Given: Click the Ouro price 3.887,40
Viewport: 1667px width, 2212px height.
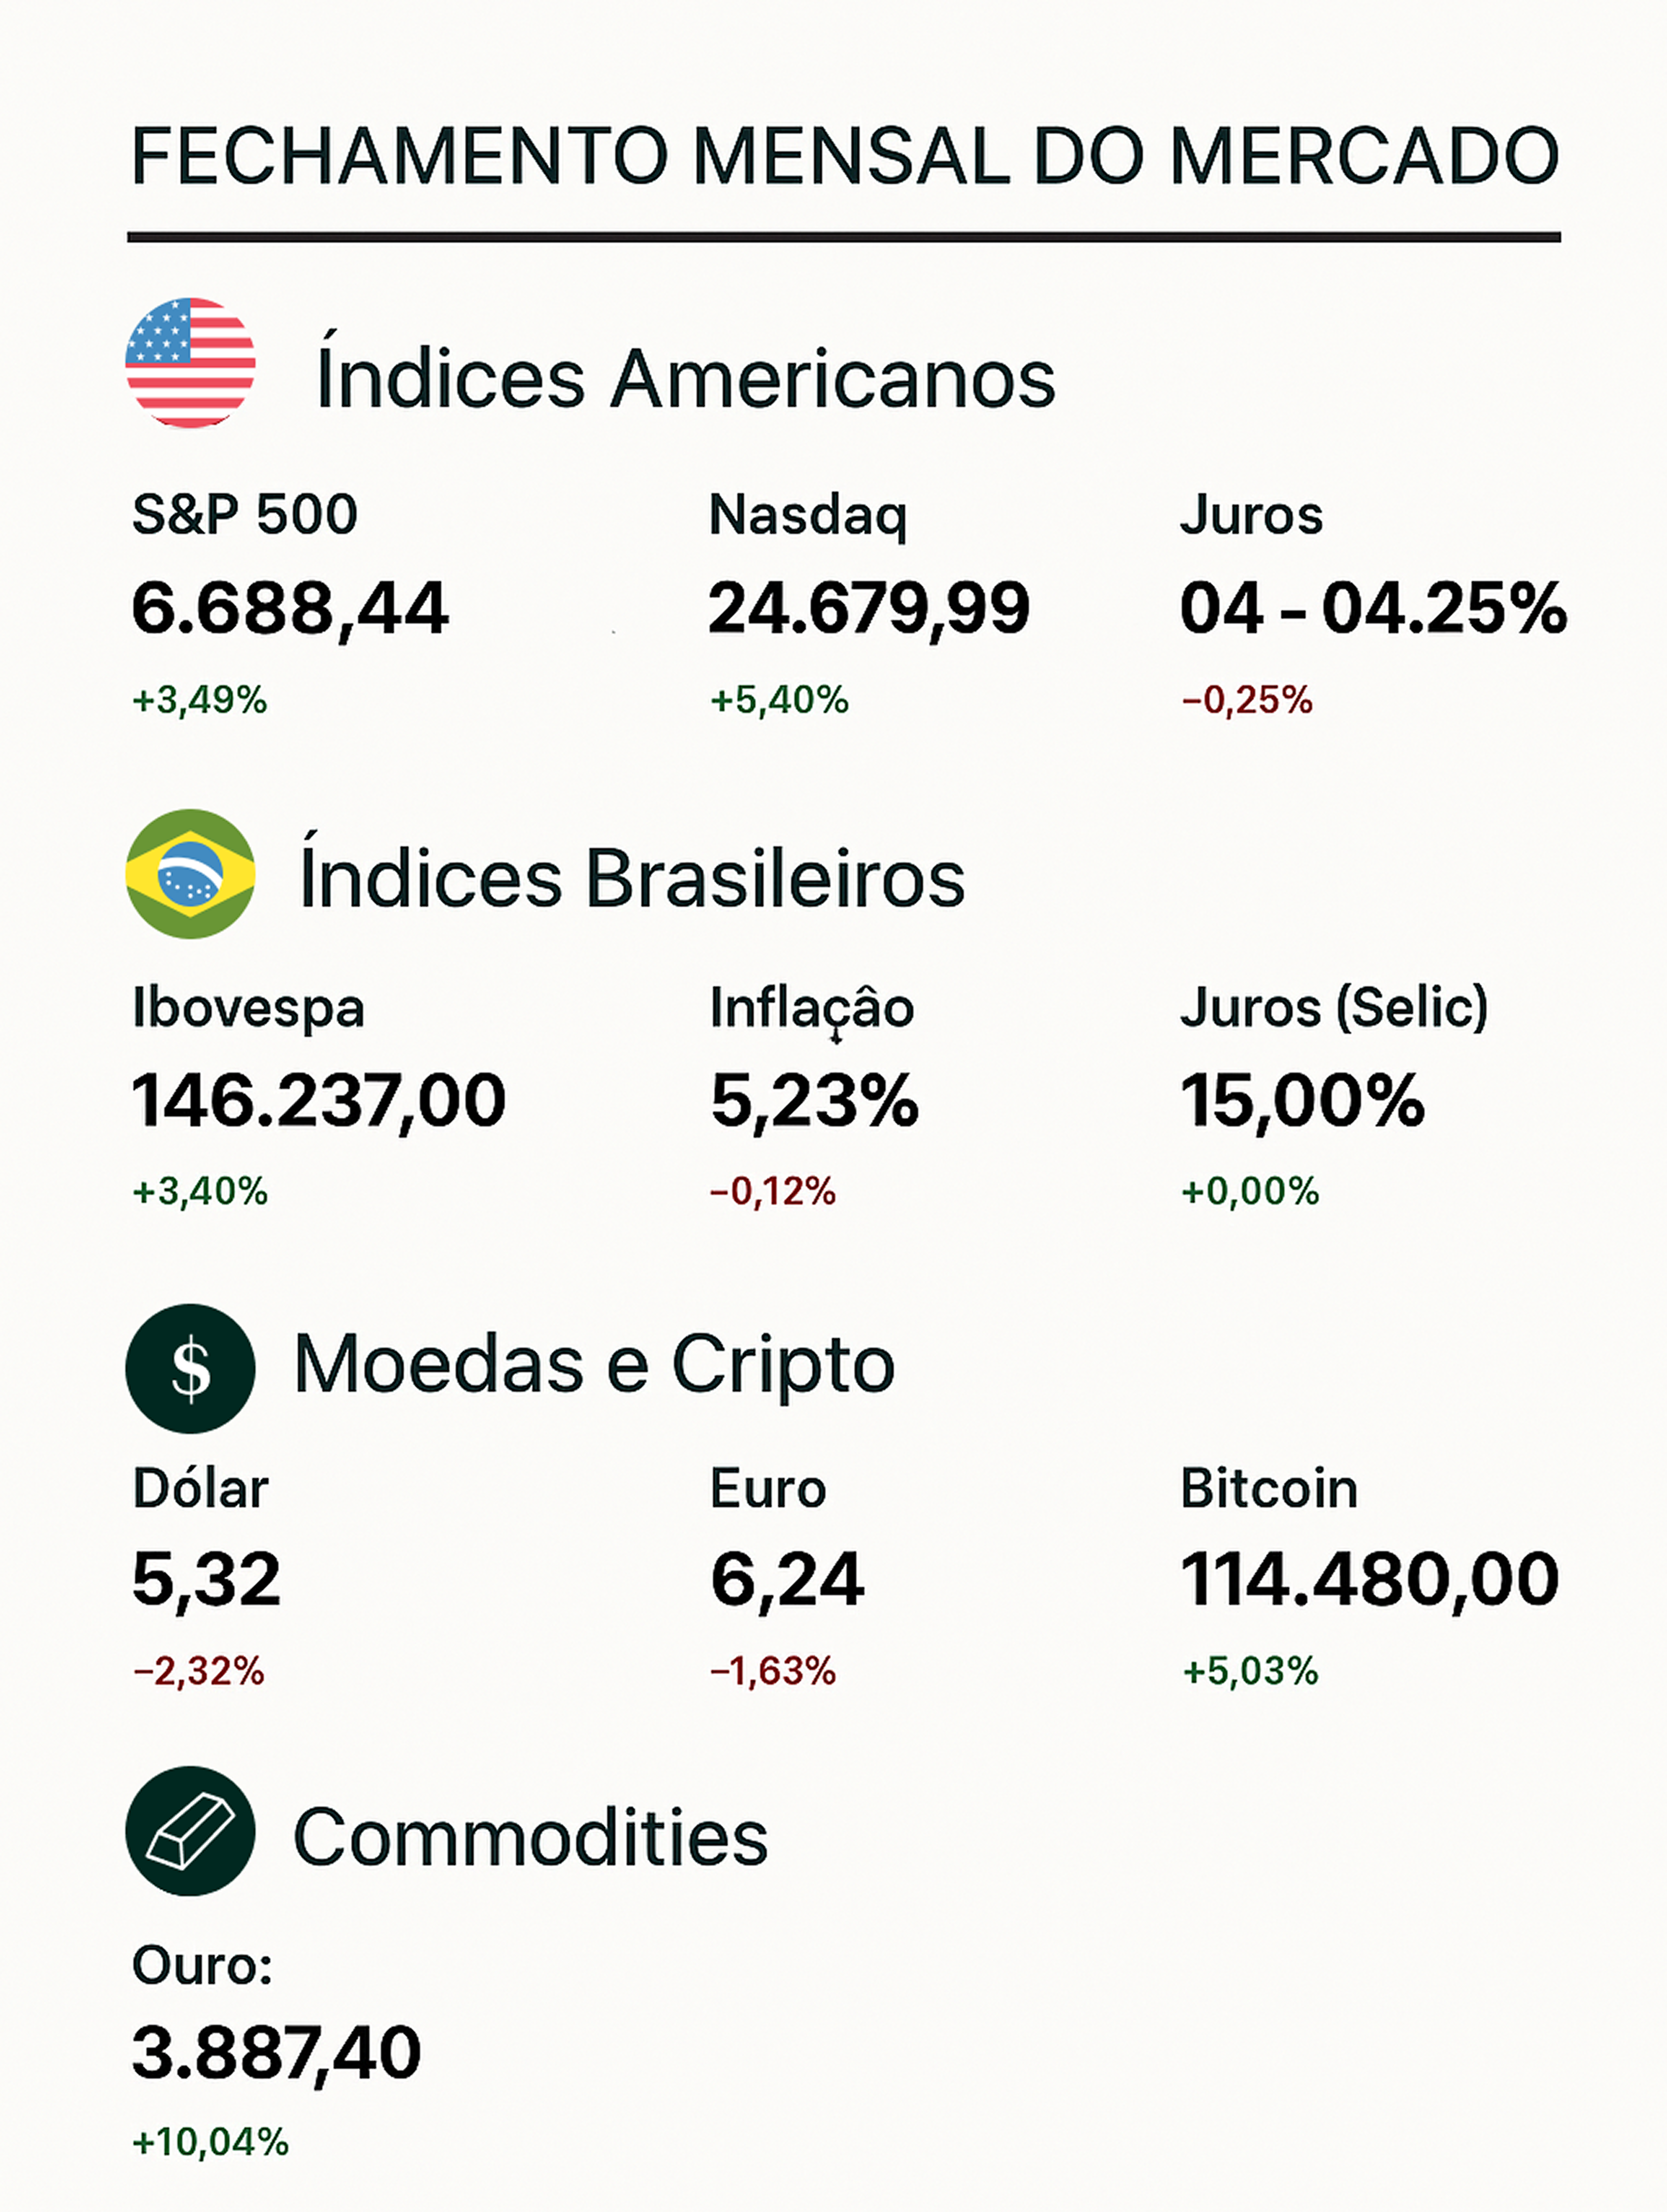Looking at the screenshot, I should pos(276,2053).
